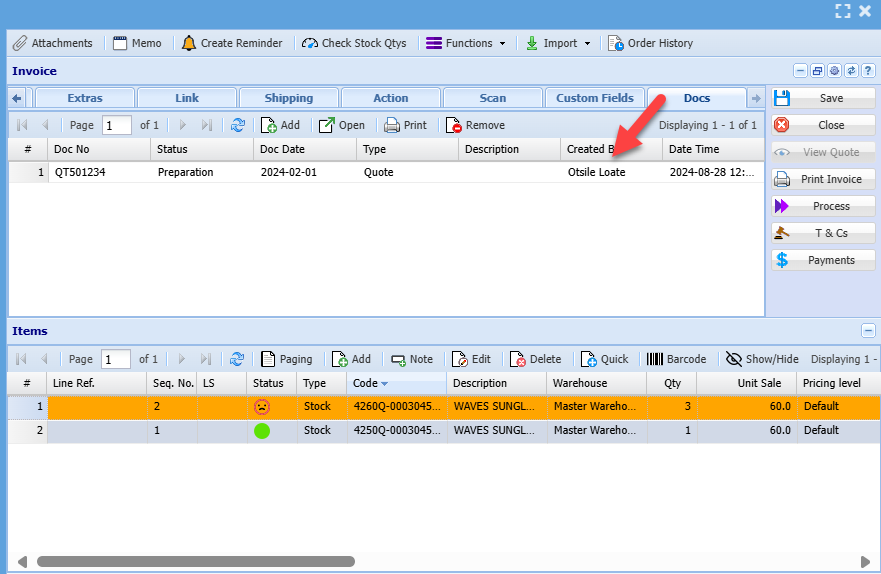Switch to the Custom Fields tab

coord(594,98)
